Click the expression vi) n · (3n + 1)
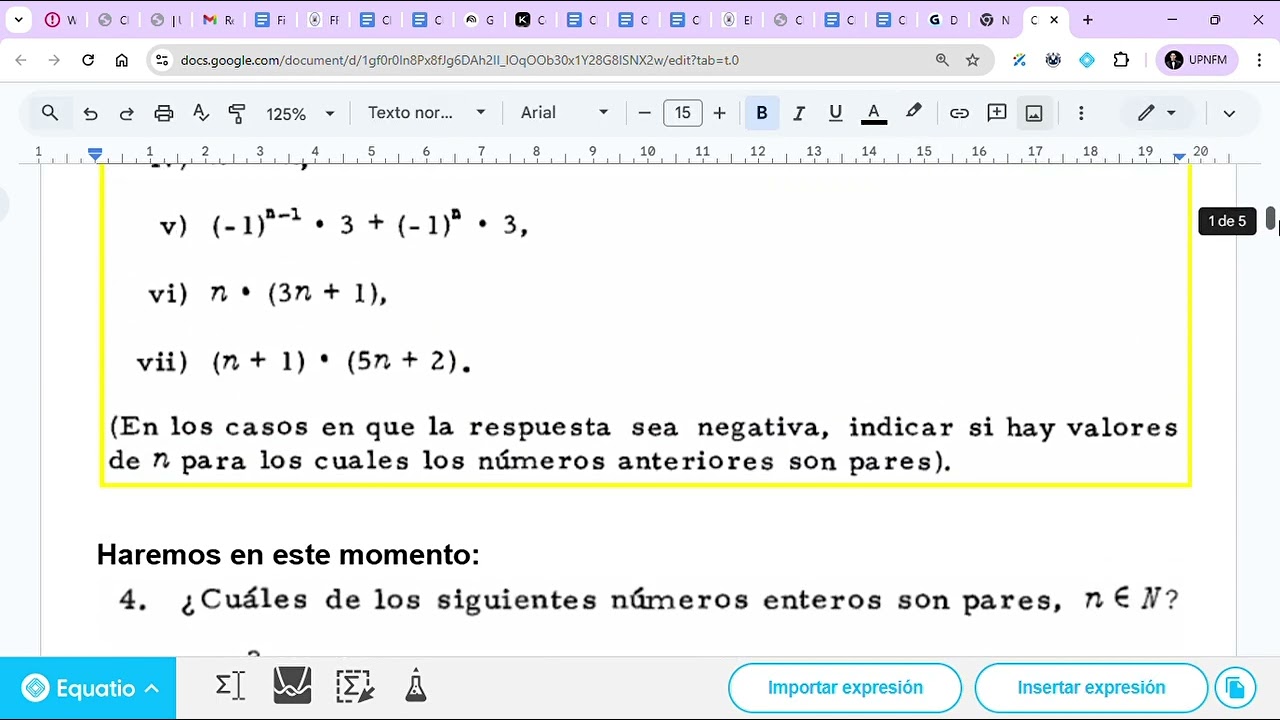The height and width of the screenshot is (720, 1280). tap(267, 293)
